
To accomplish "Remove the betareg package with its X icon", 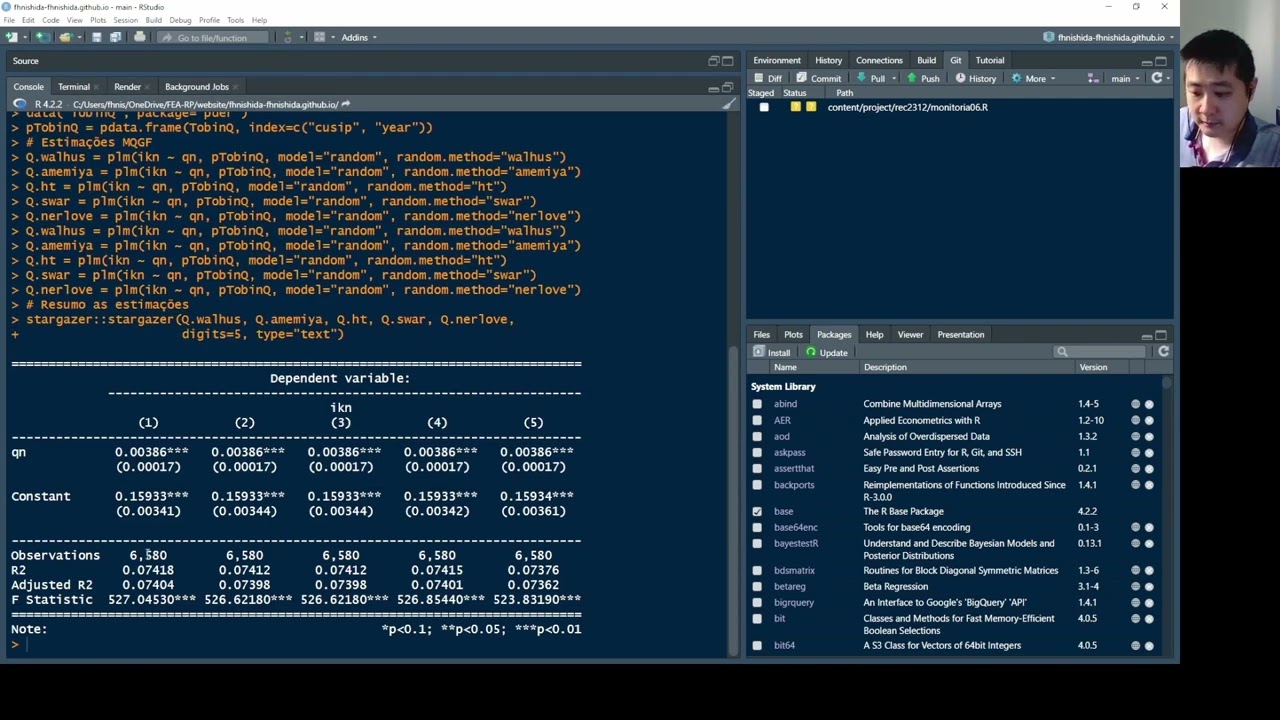I will pos(1149,586).
